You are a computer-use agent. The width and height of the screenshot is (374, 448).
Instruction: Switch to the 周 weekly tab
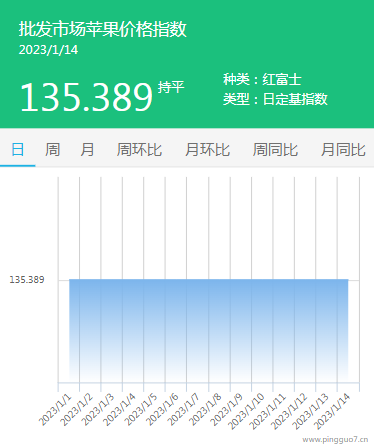click(x=52, y=149)
